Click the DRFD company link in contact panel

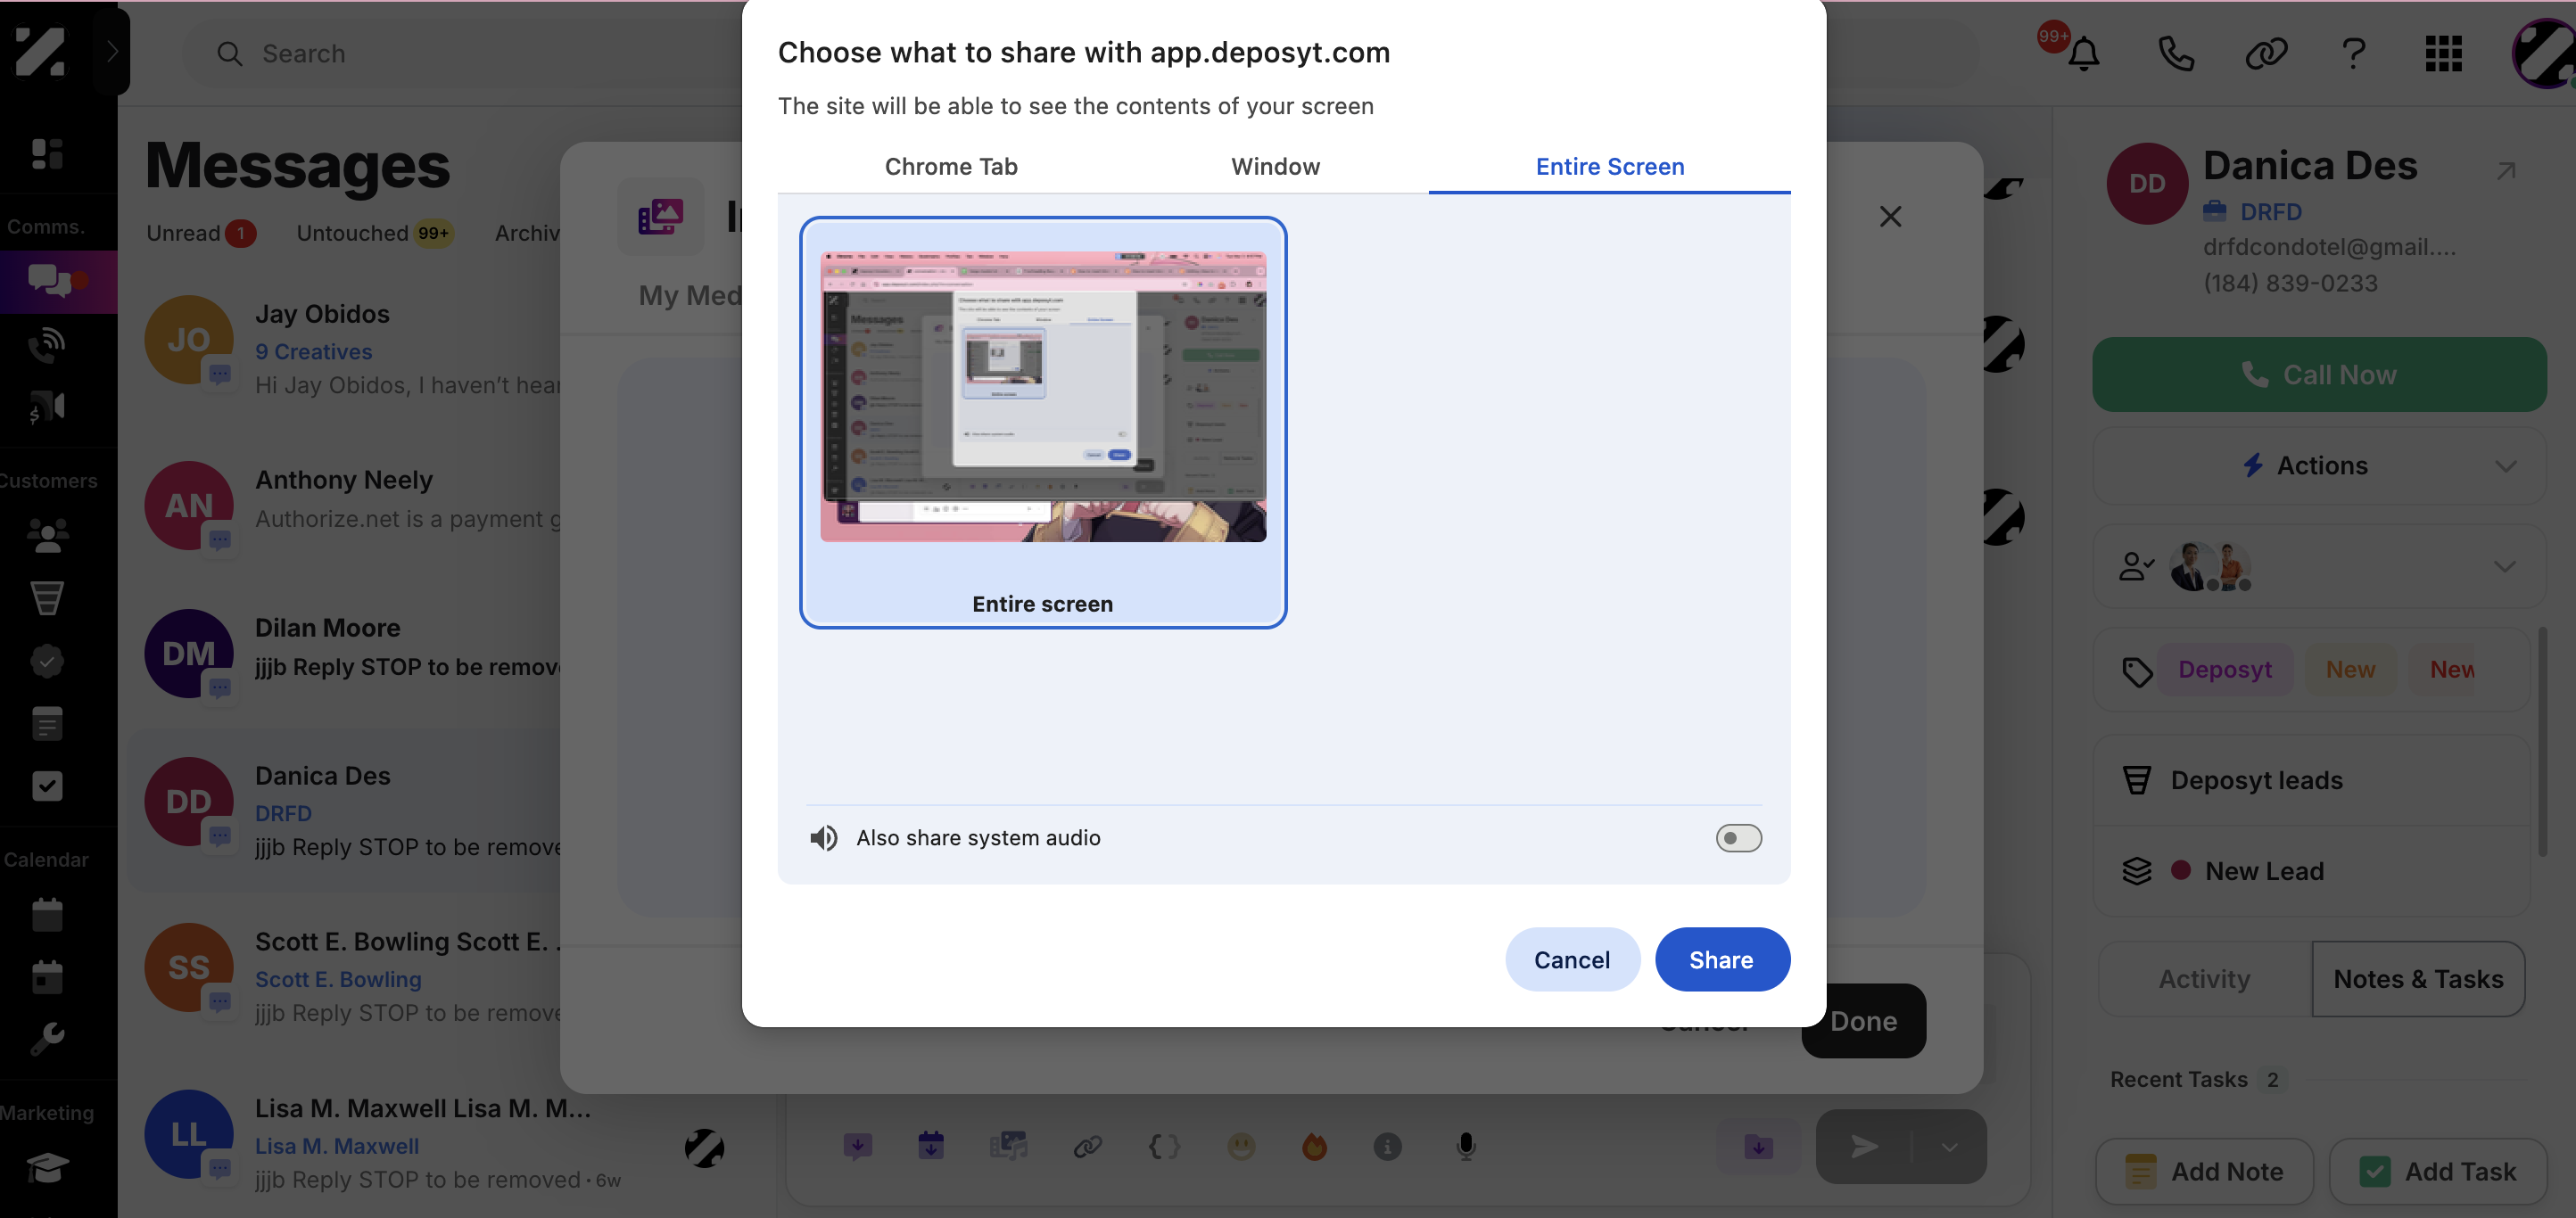2270,212
